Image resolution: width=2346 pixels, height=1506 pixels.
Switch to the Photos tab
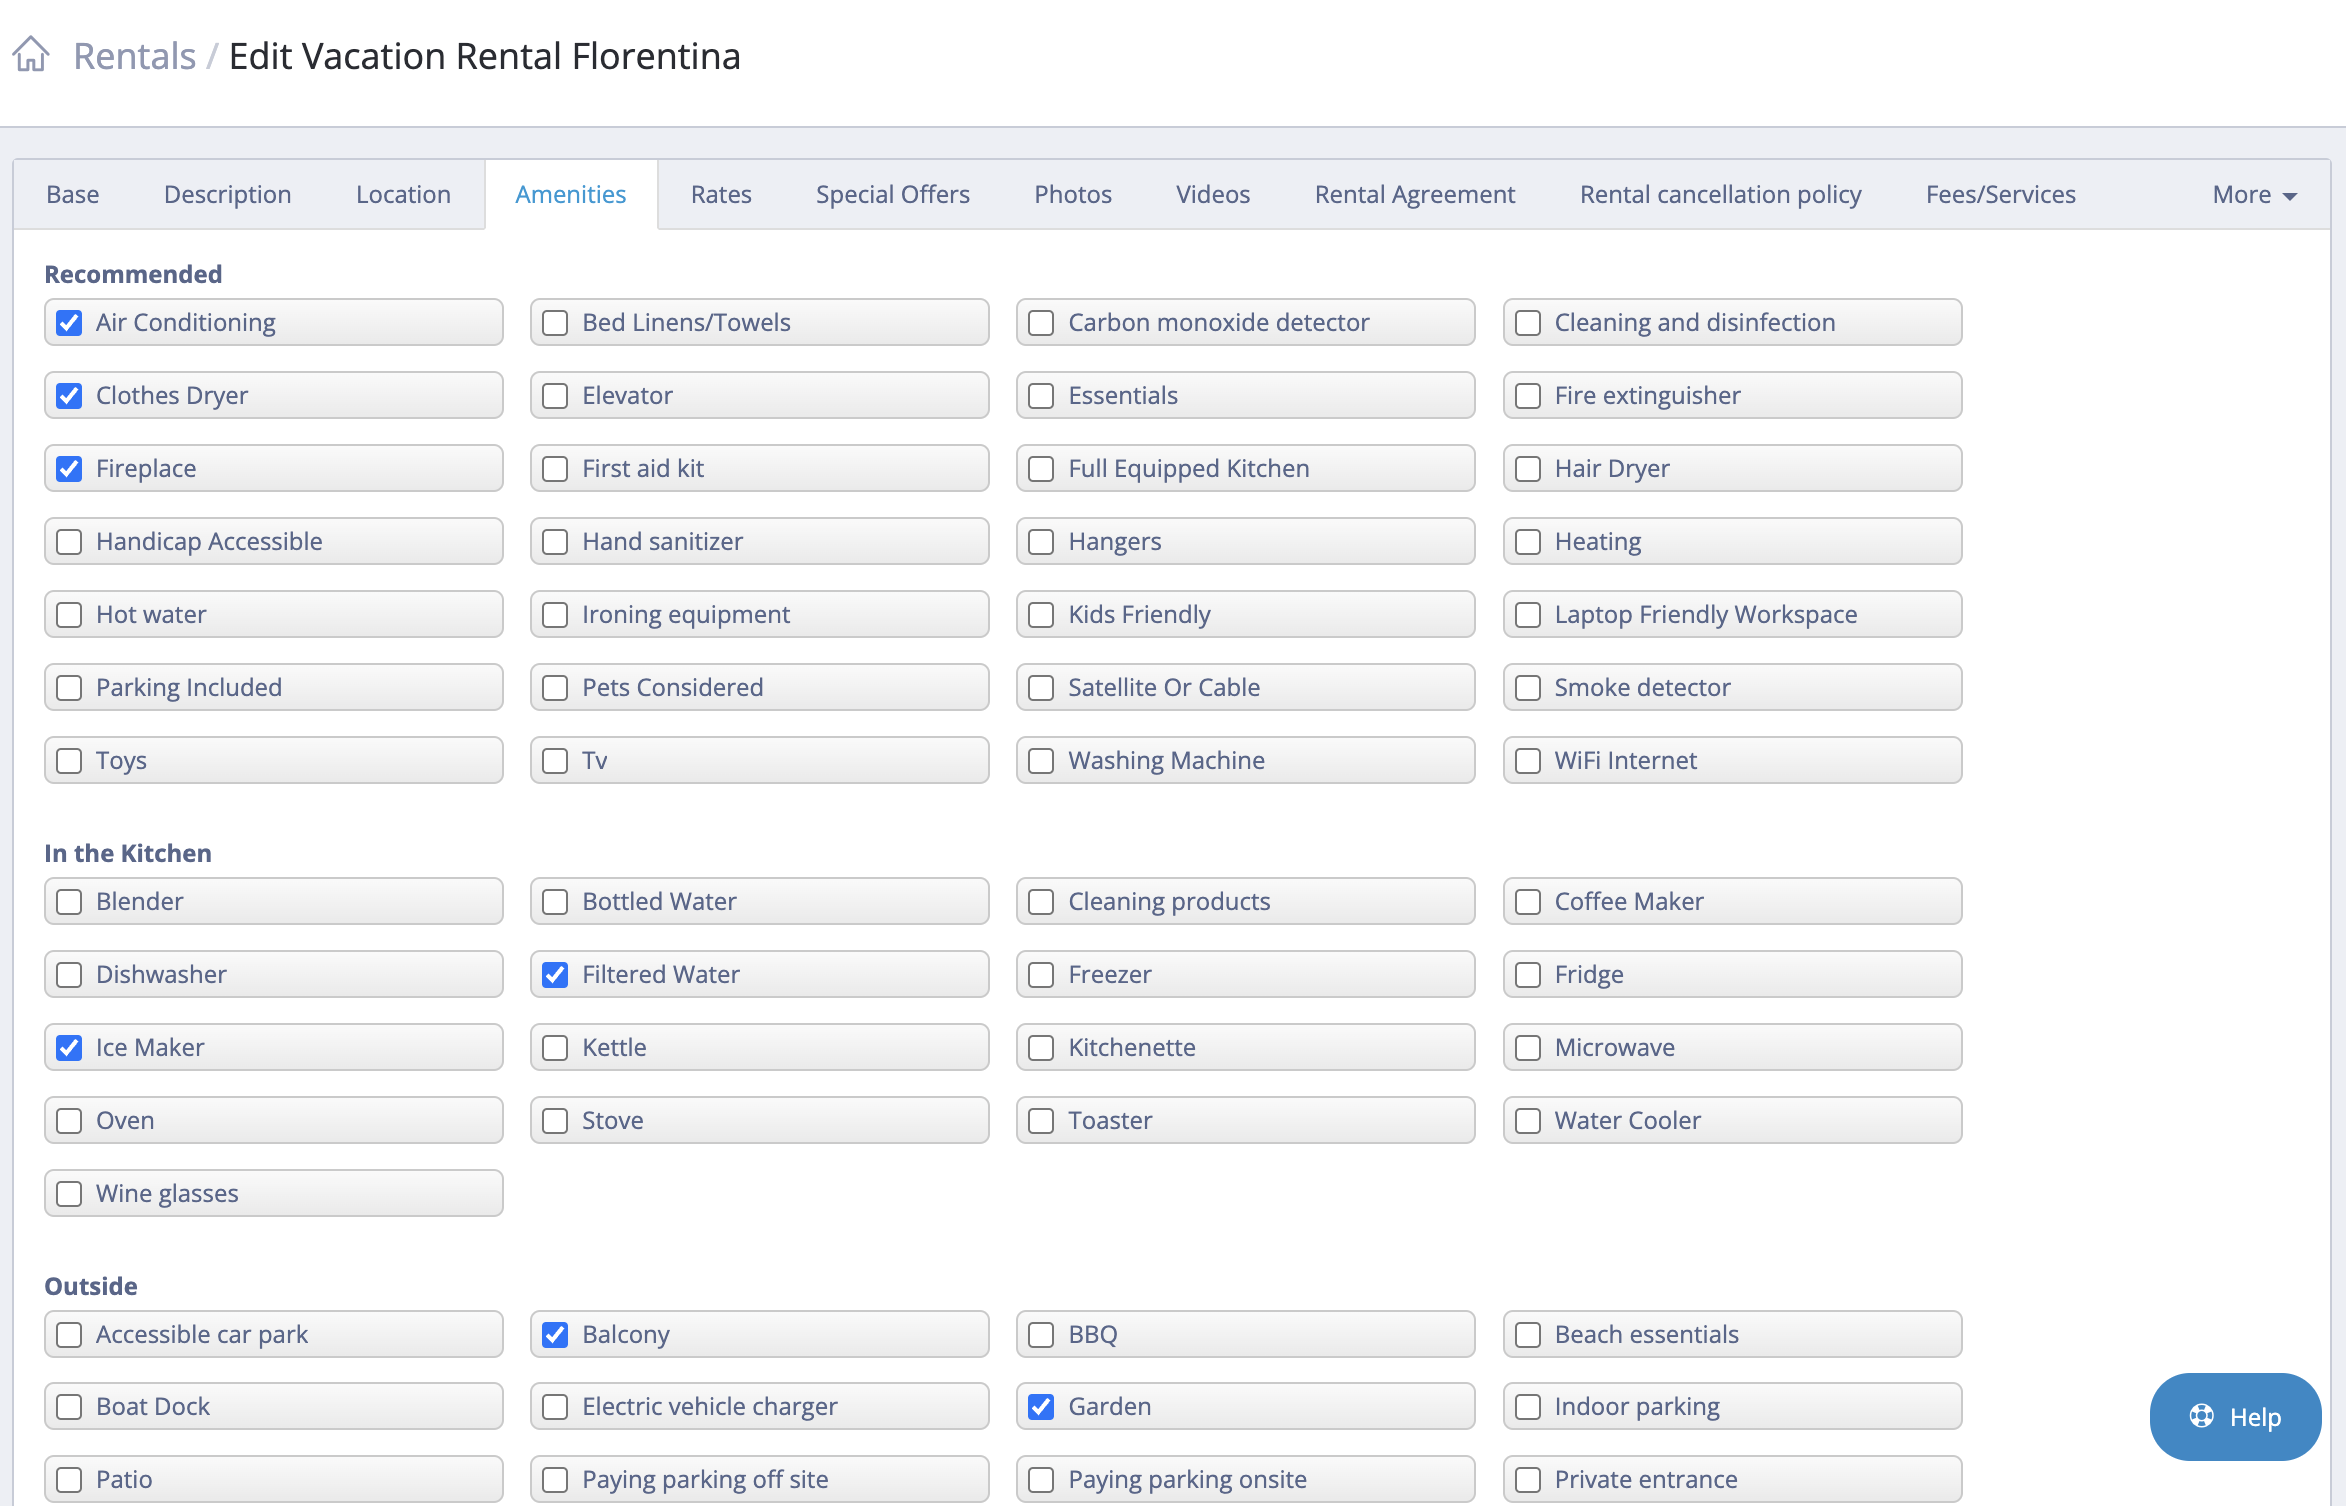tap(1073, 194)
